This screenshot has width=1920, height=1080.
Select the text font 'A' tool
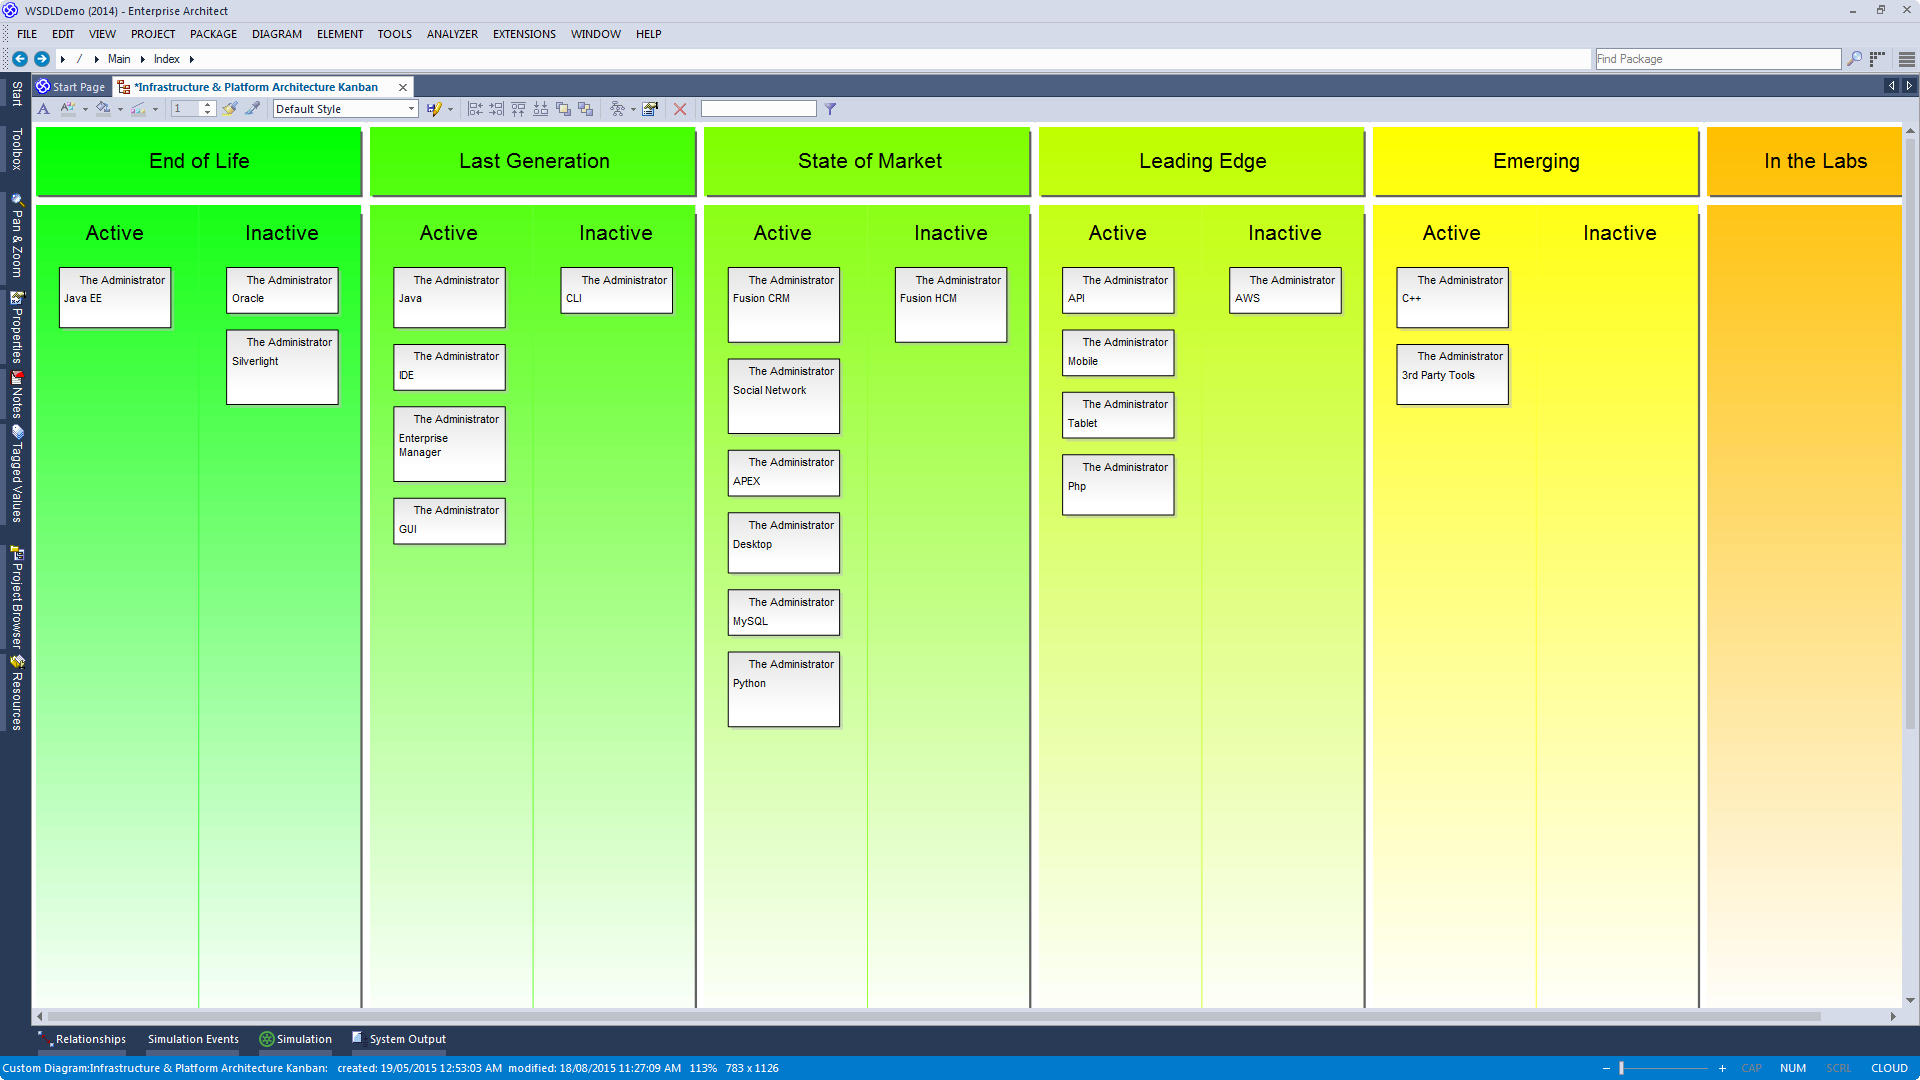(43, 109)
